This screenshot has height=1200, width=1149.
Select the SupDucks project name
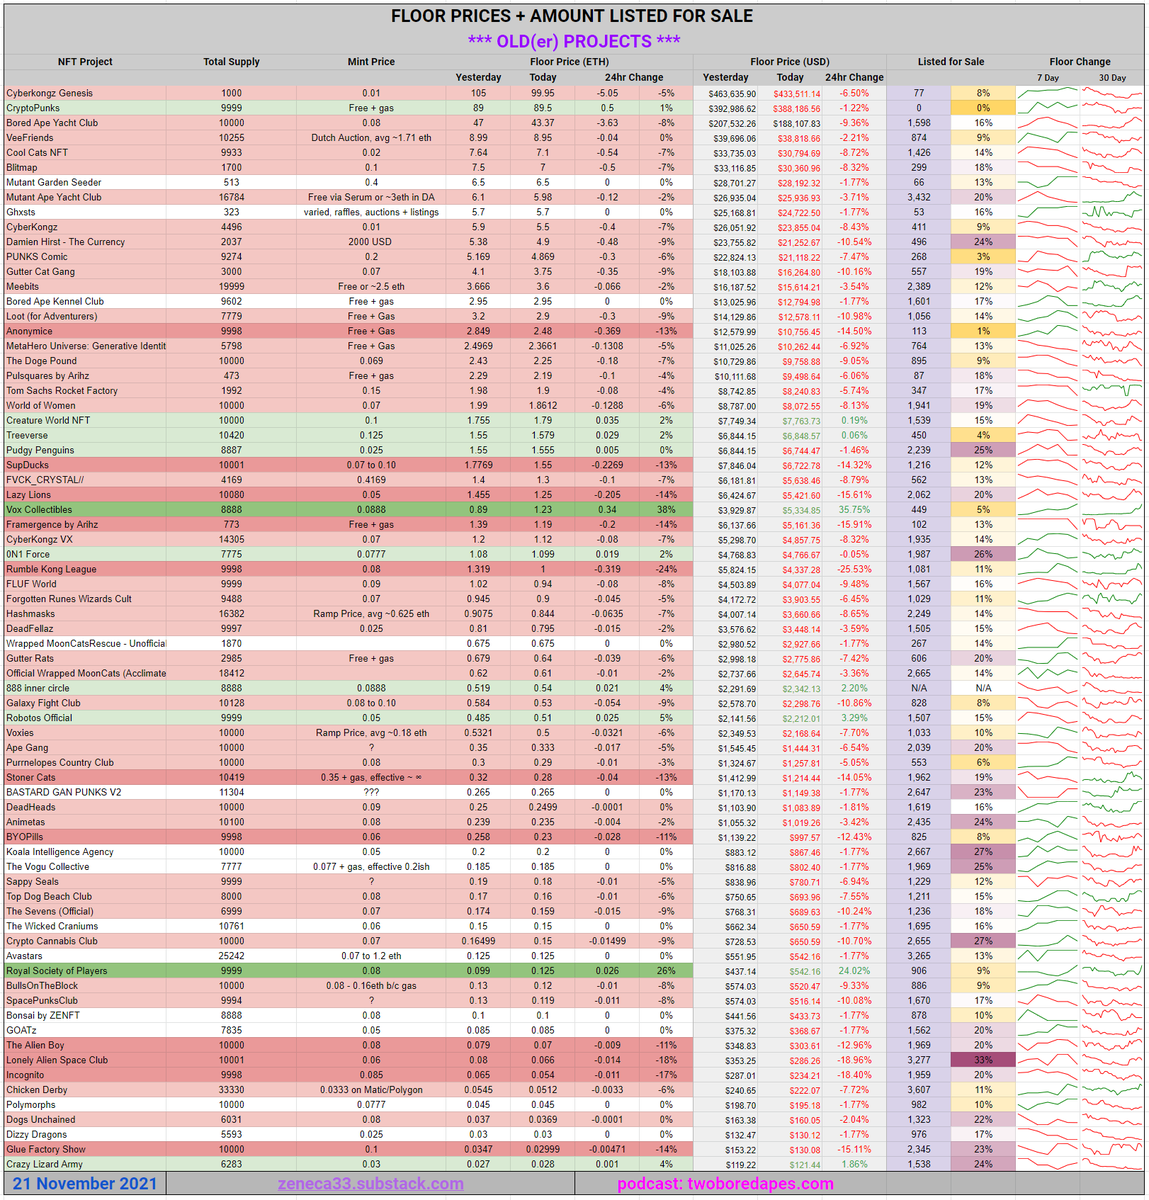coord(27,465)
